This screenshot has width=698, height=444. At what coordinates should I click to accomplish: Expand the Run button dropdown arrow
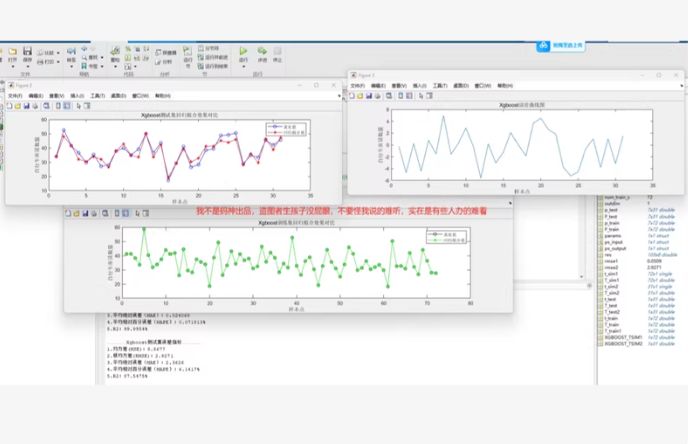click(243, 67)
